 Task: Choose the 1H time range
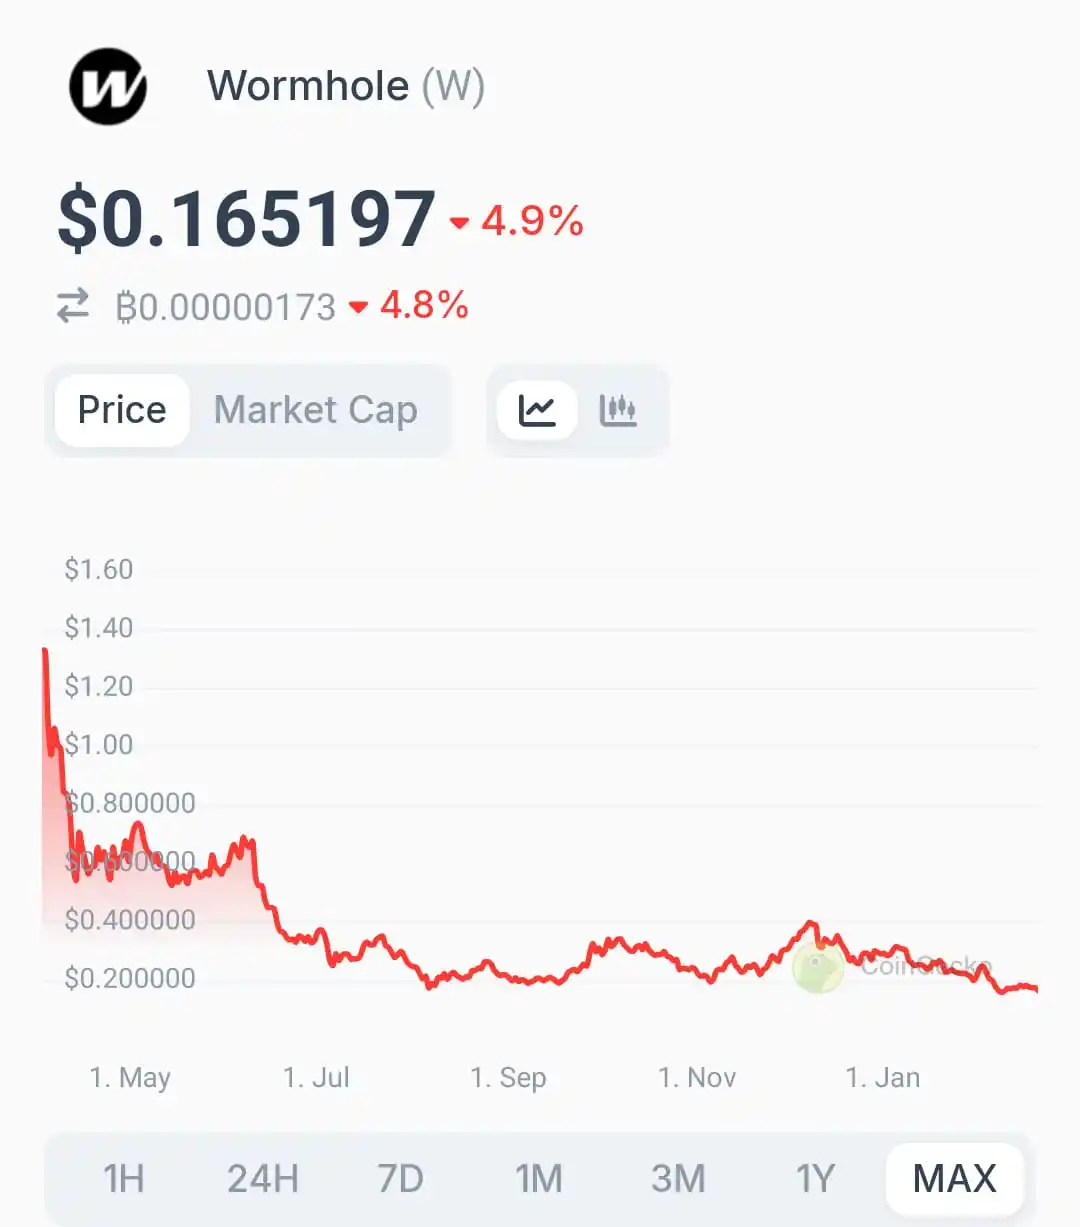coord(124,1178)
